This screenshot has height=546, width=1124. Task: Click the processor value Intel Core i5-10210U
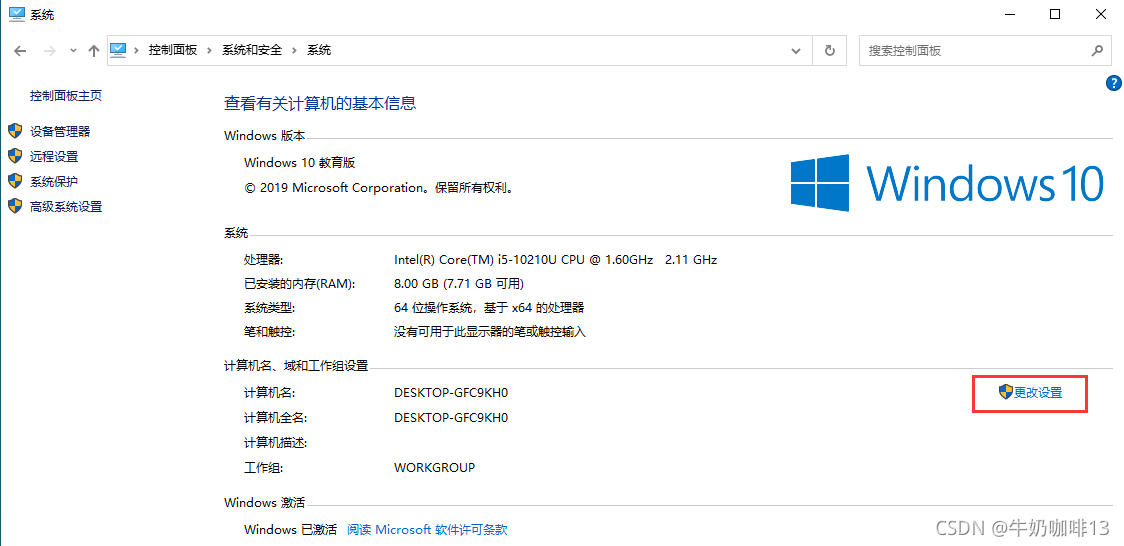pyautogui.click(x=556, y=259)
